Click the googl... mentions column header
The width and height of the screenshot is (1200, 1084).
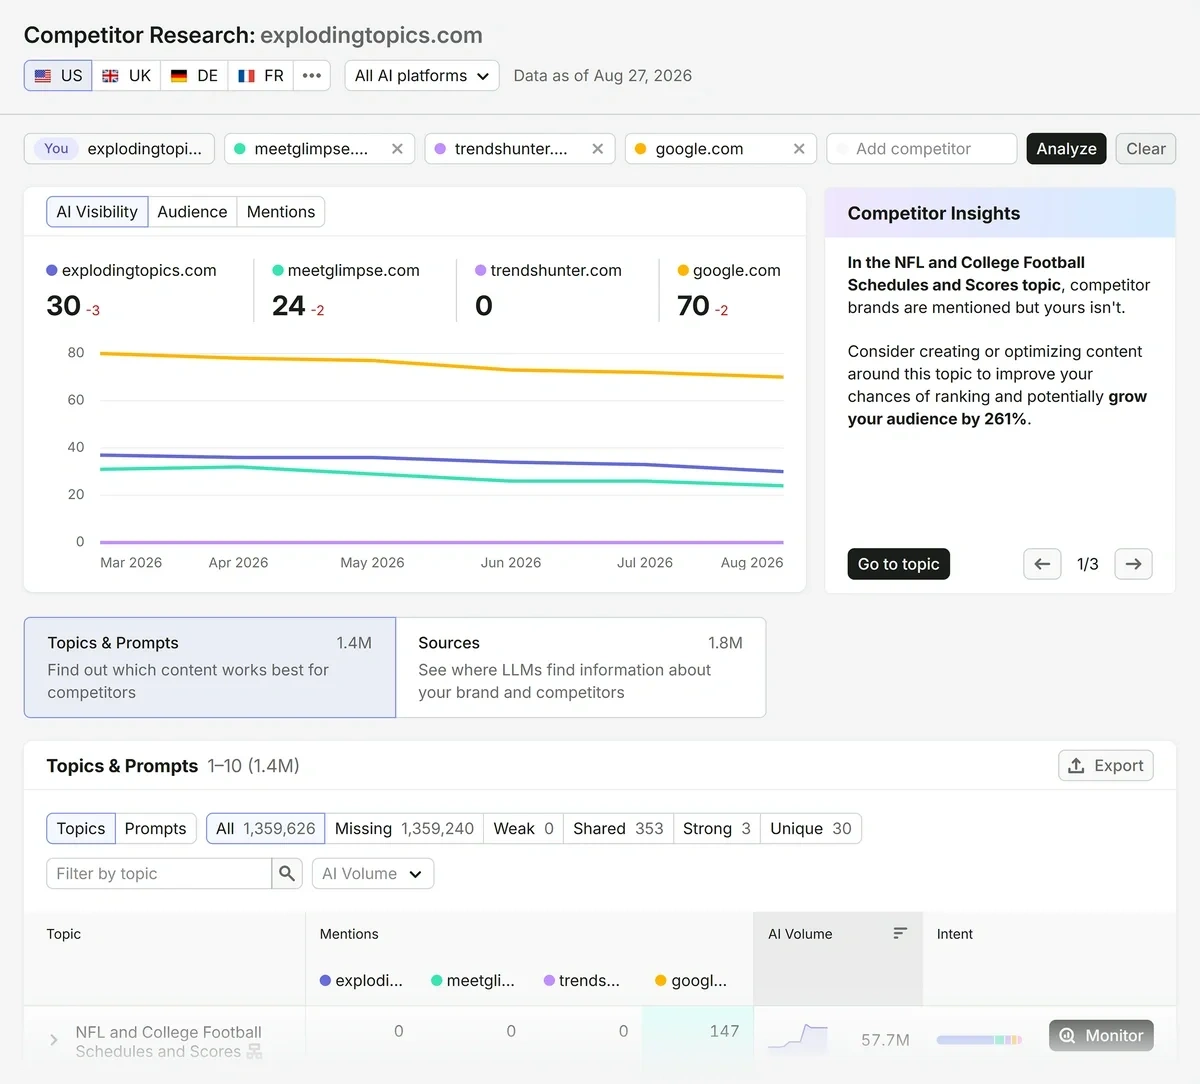tap(691, 981)
